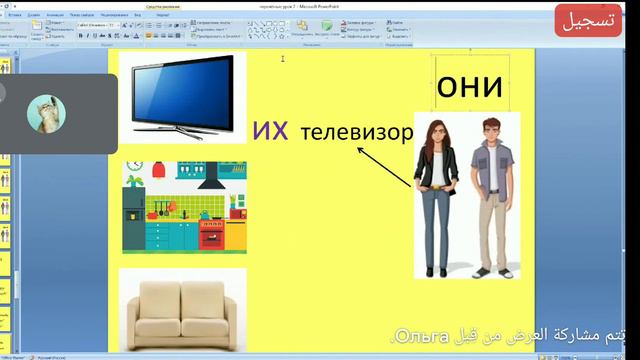
Task: Increase list indent level icon
Action: click(x=176, y=25)
